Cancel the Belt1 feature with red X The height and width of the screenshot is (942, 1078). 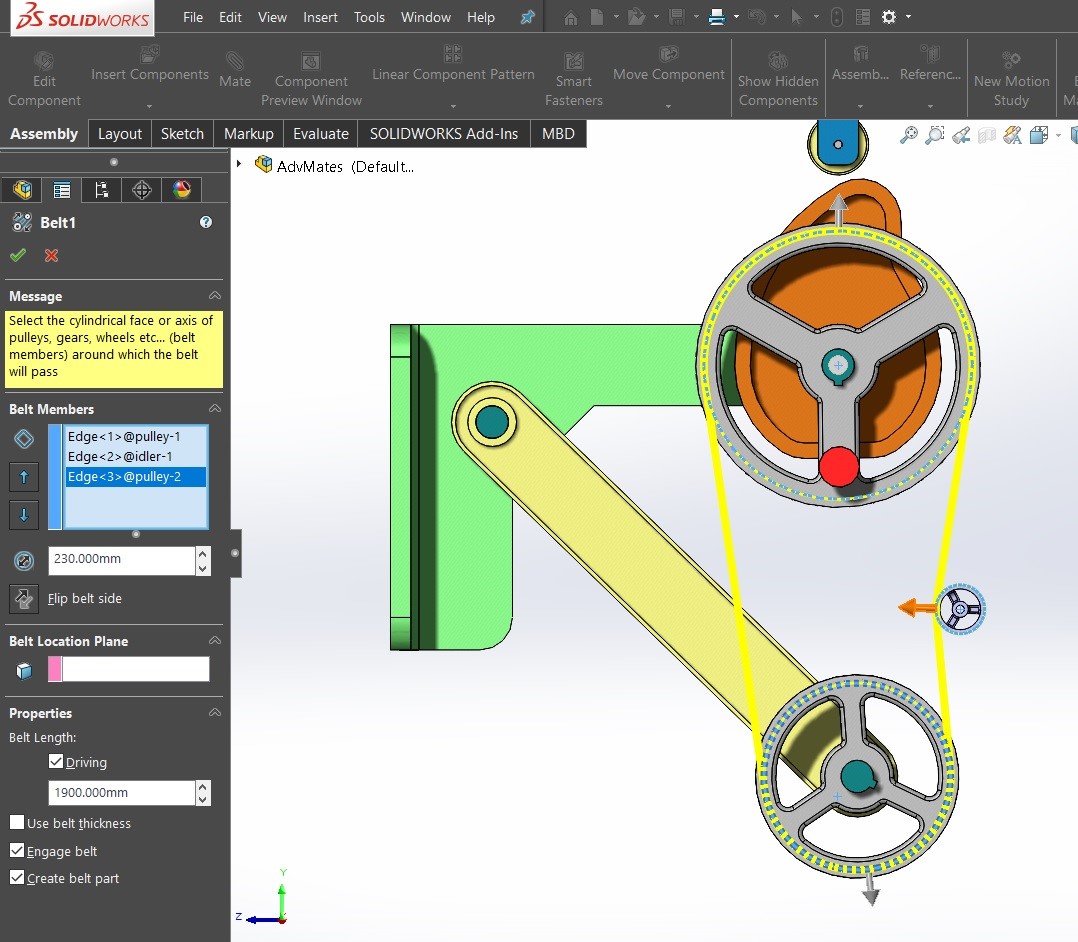pyautogui.click(x=49, y=255)
